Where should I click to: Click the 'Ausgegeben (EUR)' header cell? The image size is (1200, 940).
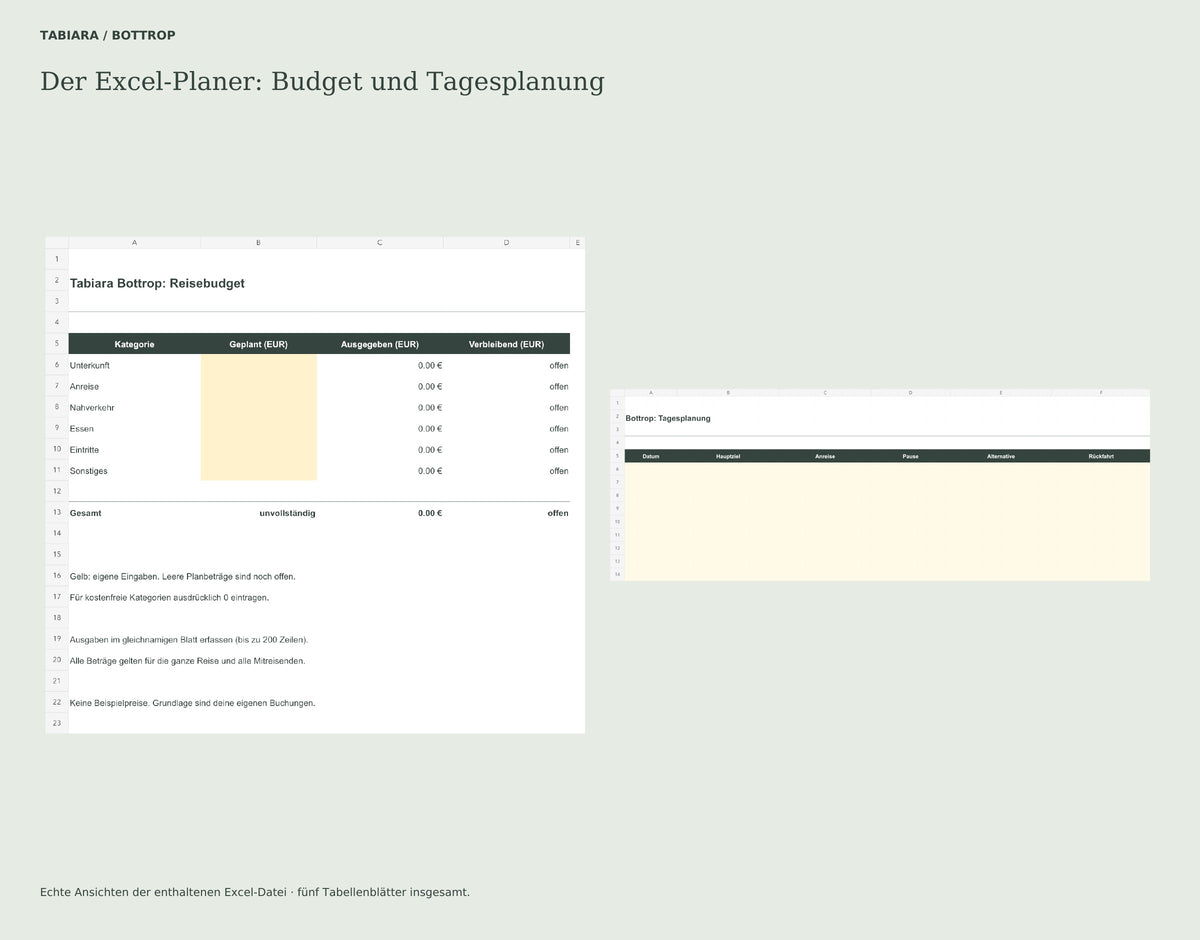pos(379,344)
